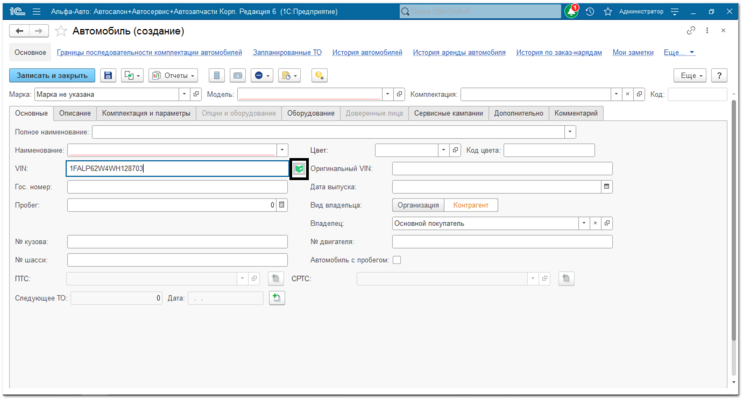This screenshot has width=743, height=400.
Task: Expand the Марка dropdown
Action: click(184, 94)
